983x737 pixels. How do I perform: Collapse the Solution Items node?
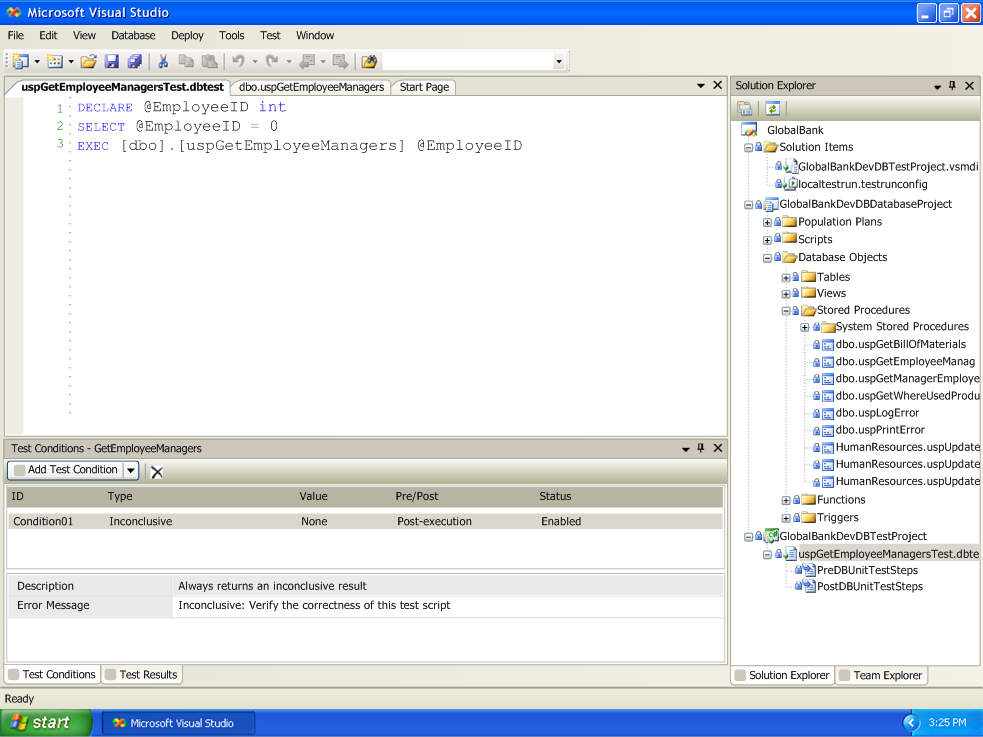[x=749, y=148]
